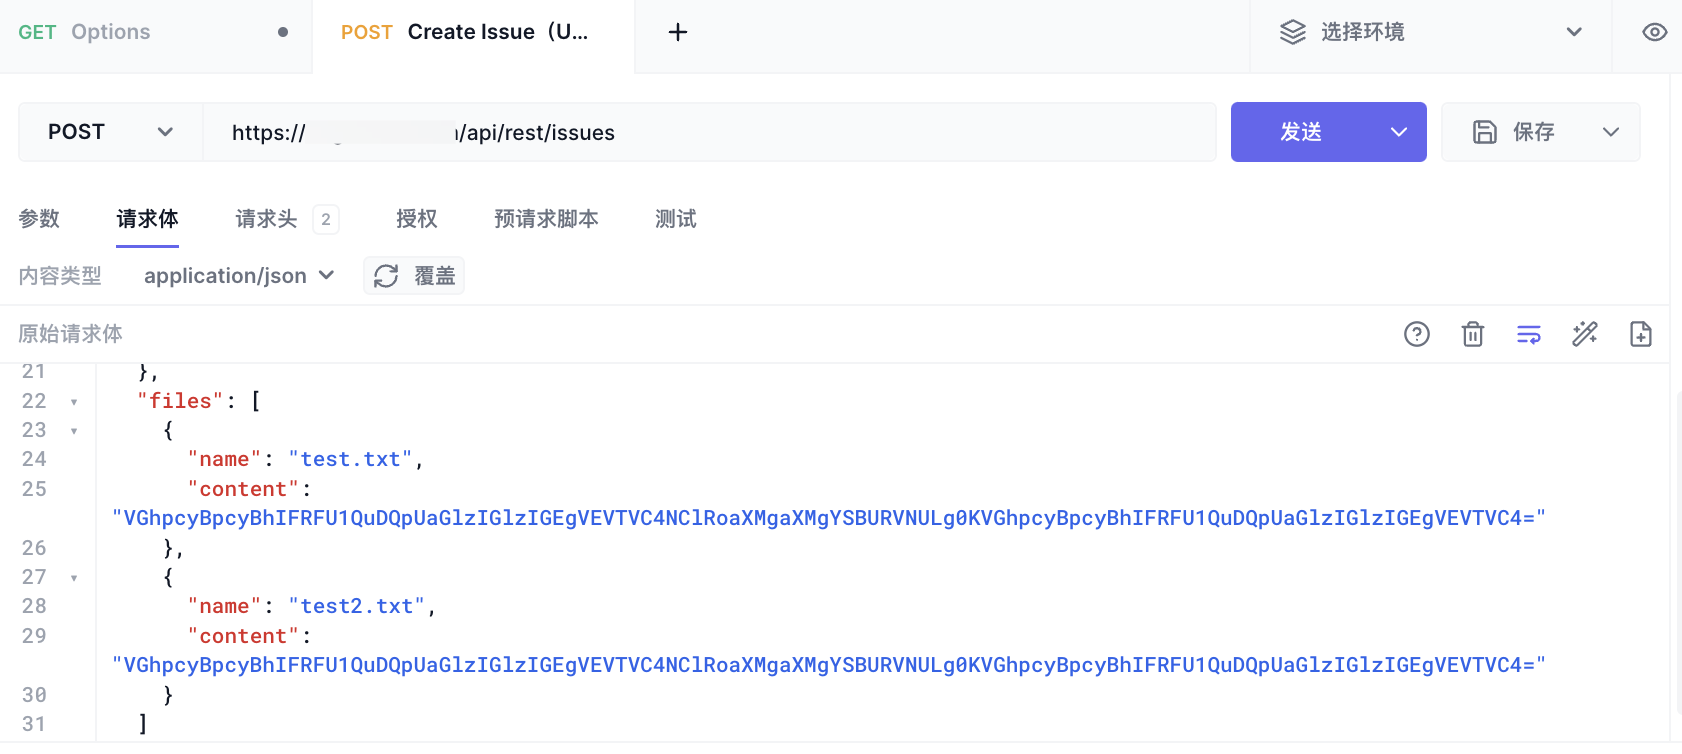
Task: Open the 测试 tab
Action: (675, 219)
